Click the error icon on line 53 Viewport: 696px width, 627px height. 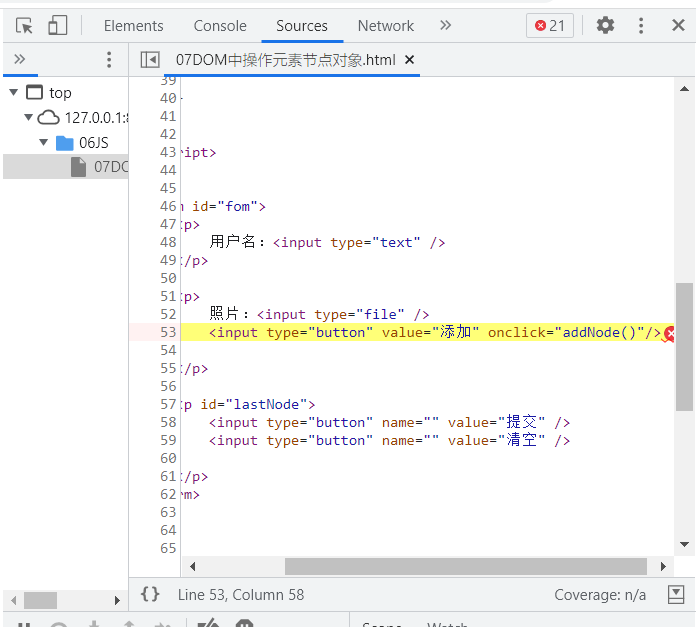[x=669, y=334]
